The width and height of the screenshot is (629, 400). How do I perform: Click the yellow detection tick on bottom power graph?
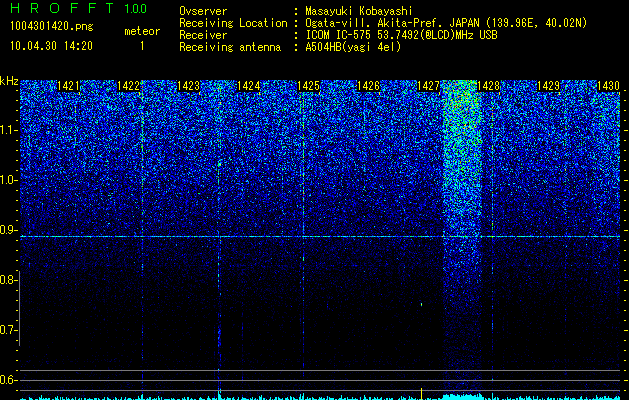click(422, 393)
